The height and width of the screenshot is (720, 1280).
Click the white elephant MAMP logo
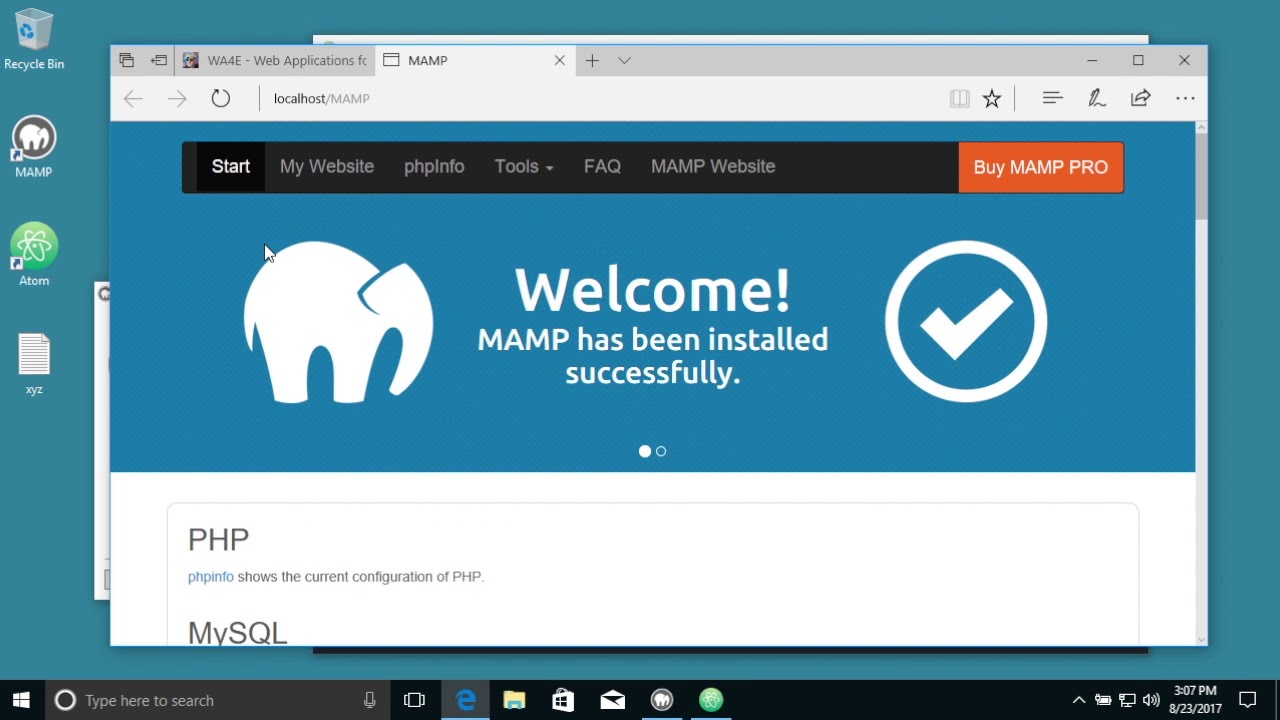pyautogui.click(x=338, y=322)
